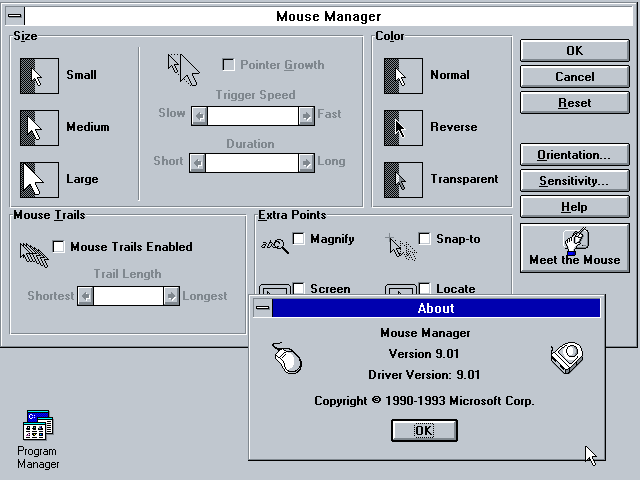Choose the Normal pointer color icon
640x480 pixels.
point(403,76)
